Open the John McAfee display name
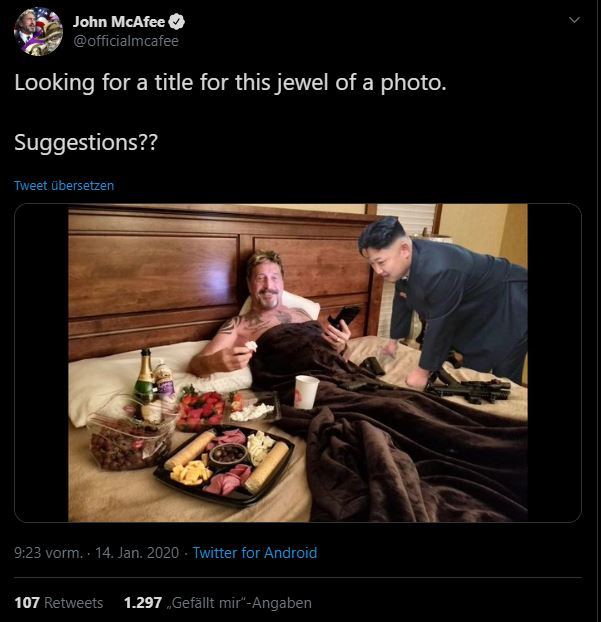This screenshot has width=601, height=622. [119, 22]
